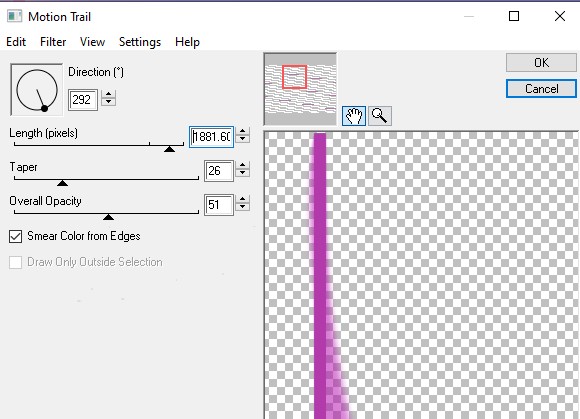Click the direction dial control
The height and width of the screenshot is (419, 580).
[x=37, y=90]
